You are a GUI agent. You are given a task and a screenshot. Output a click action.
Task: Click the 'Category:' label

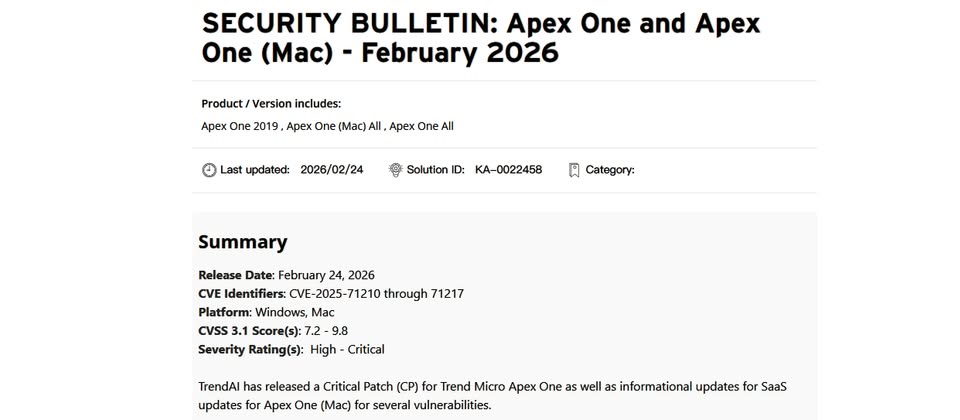(610, 170)
